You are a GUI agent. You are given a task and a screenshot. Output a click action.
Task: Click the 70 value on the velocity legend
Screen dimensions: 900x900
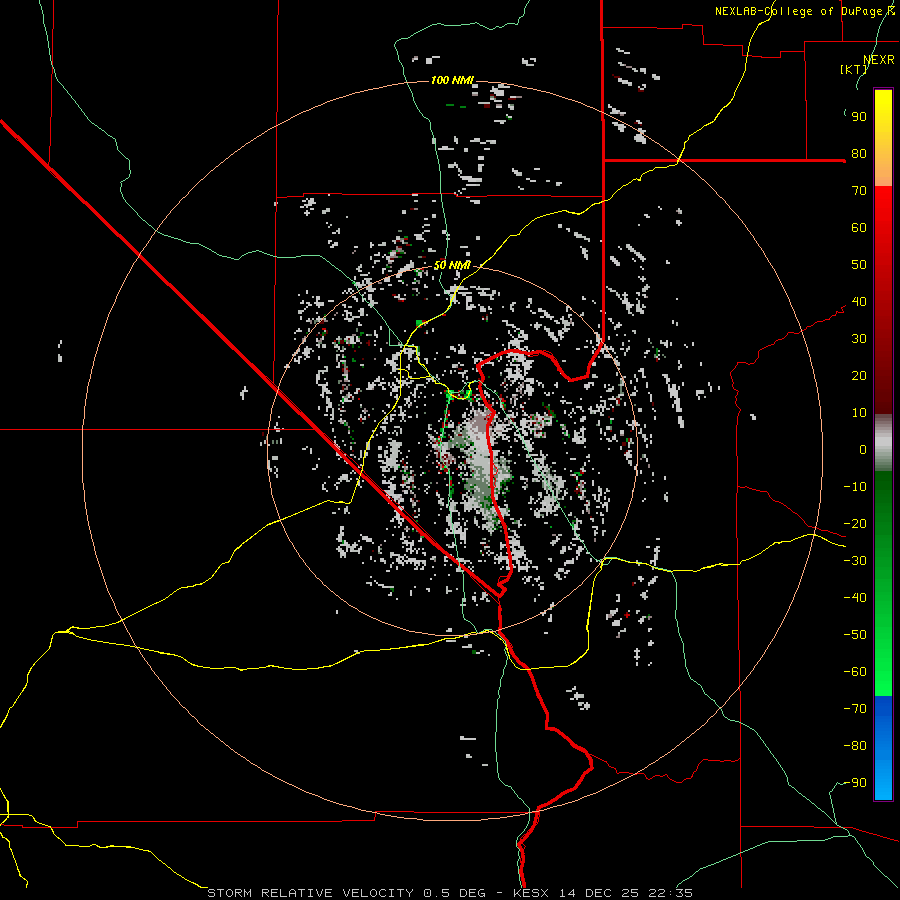859,191
